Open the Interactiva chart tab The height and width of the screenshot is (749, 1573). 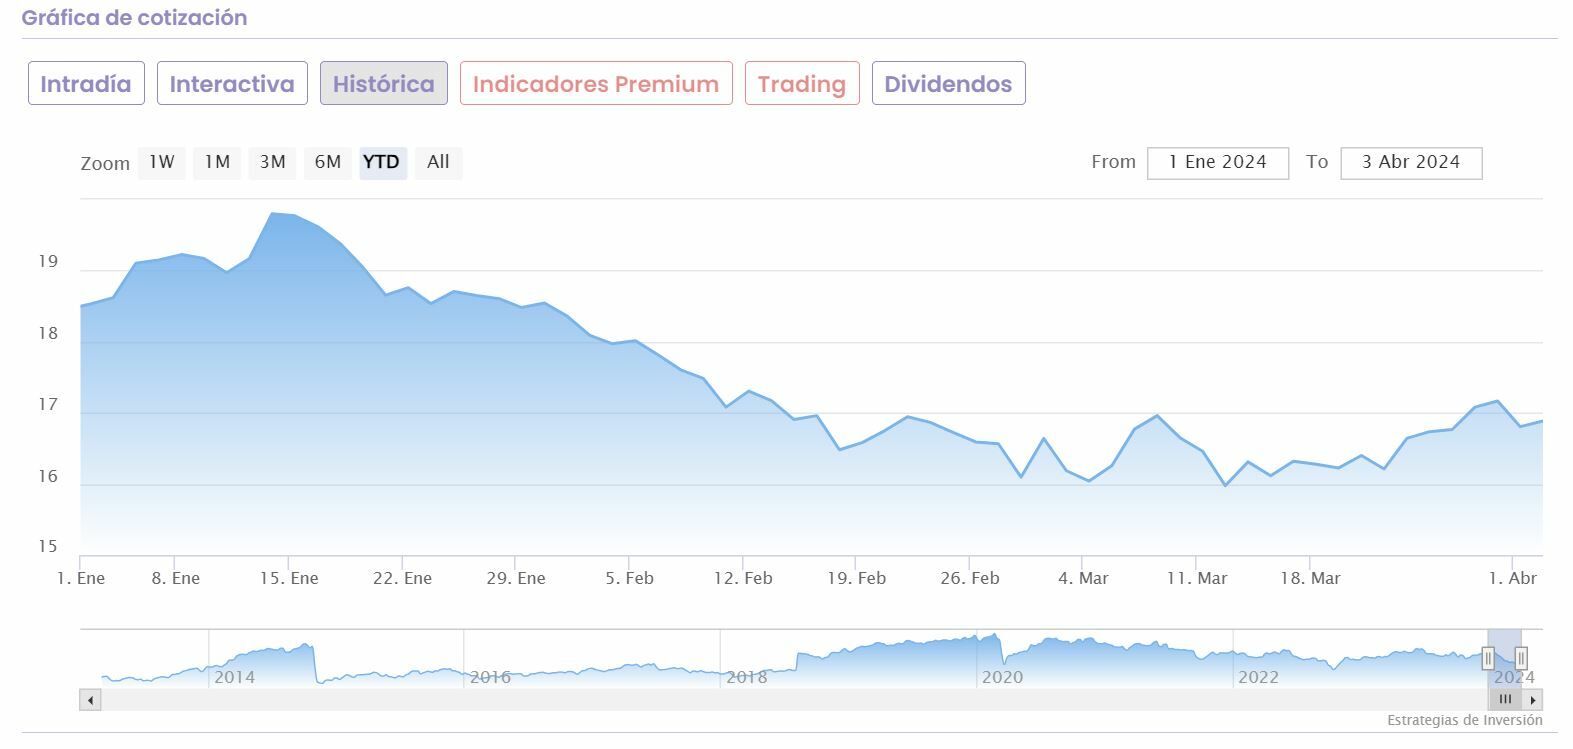[232, 83]
